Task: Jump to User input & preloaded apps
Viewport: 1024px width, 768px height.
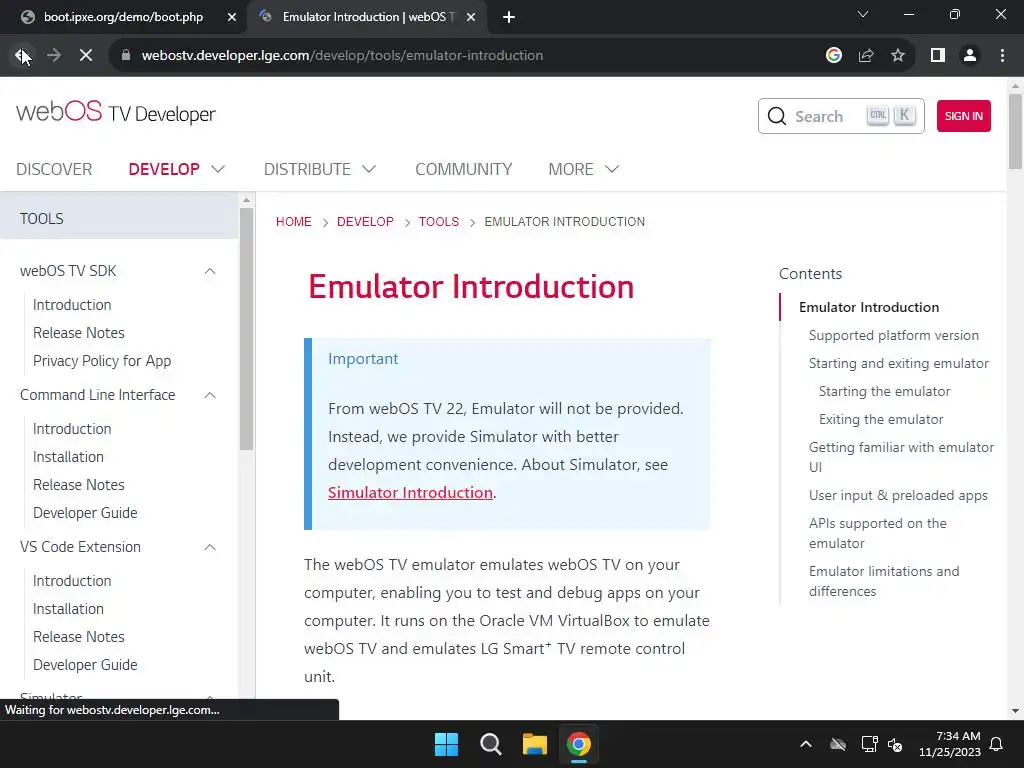Action: [898, 496]
